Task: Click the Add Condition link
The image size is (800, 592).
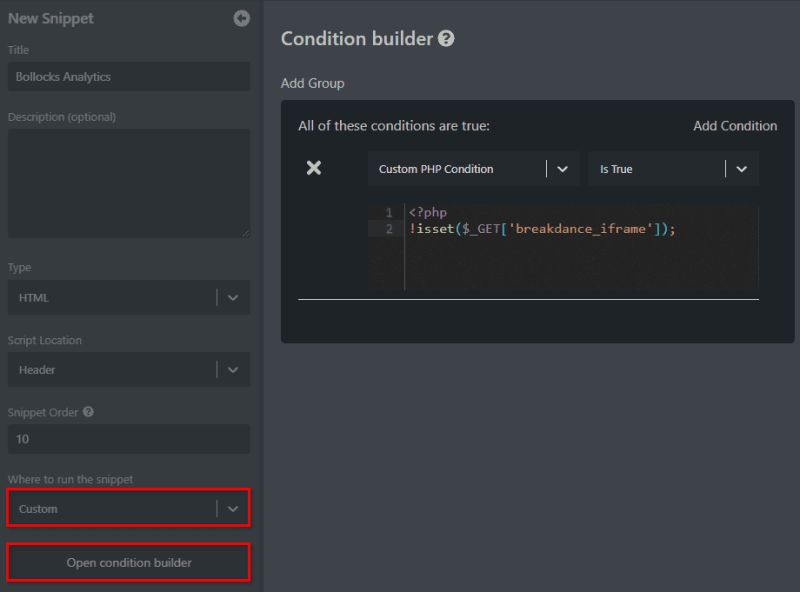Action: point(734,125)
